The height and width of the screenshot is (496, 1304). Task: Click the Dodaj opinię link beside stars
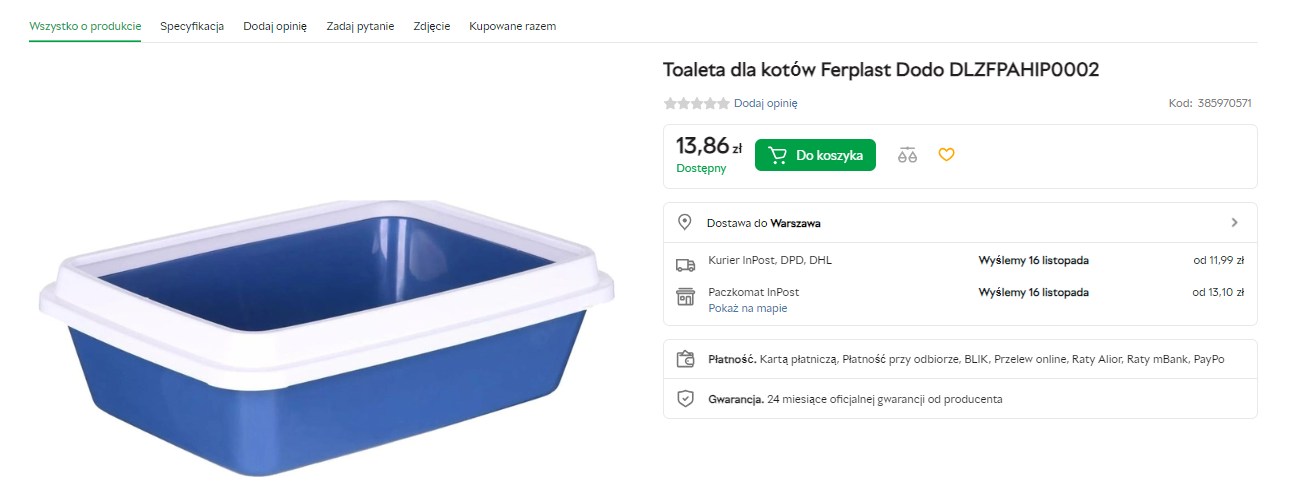765,103
